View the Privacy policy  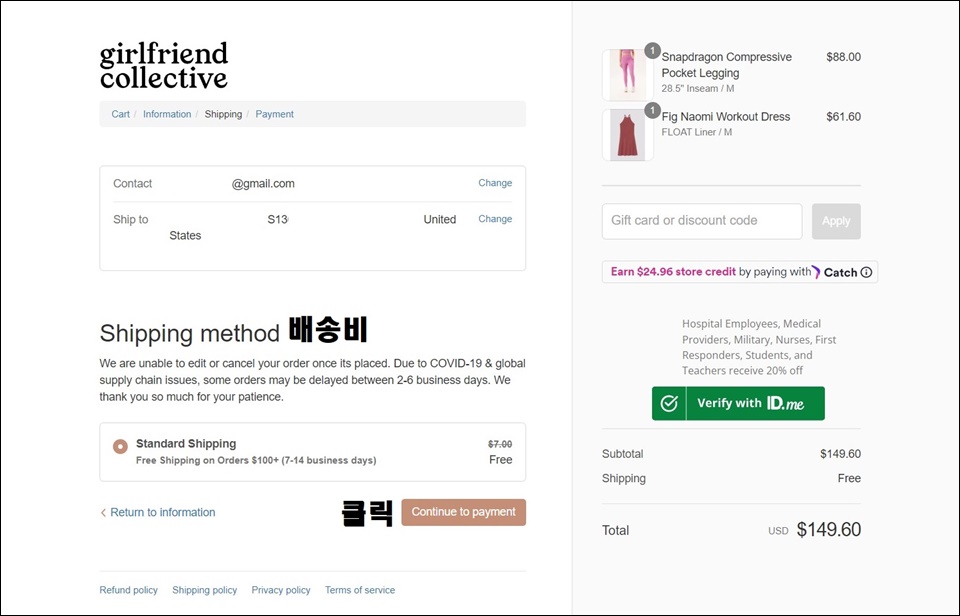pyautogui.click(x=281, y=590)
